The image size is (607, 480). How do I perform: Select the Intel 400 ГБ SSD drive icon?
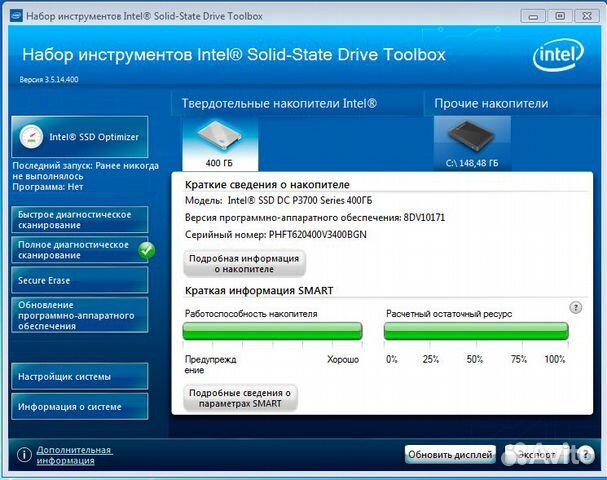point(219,140)
